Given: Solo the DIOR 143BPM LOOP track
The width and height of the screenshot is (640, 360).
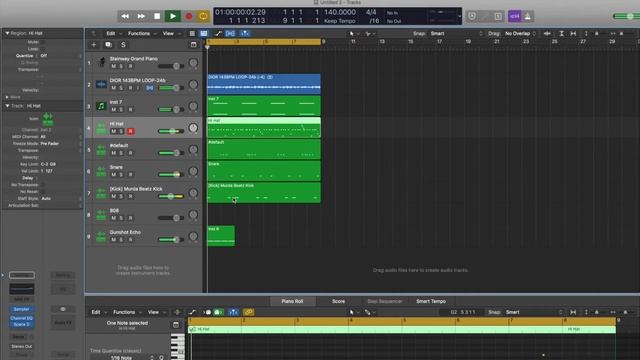Looking at the screenshot, I should 122,88.
